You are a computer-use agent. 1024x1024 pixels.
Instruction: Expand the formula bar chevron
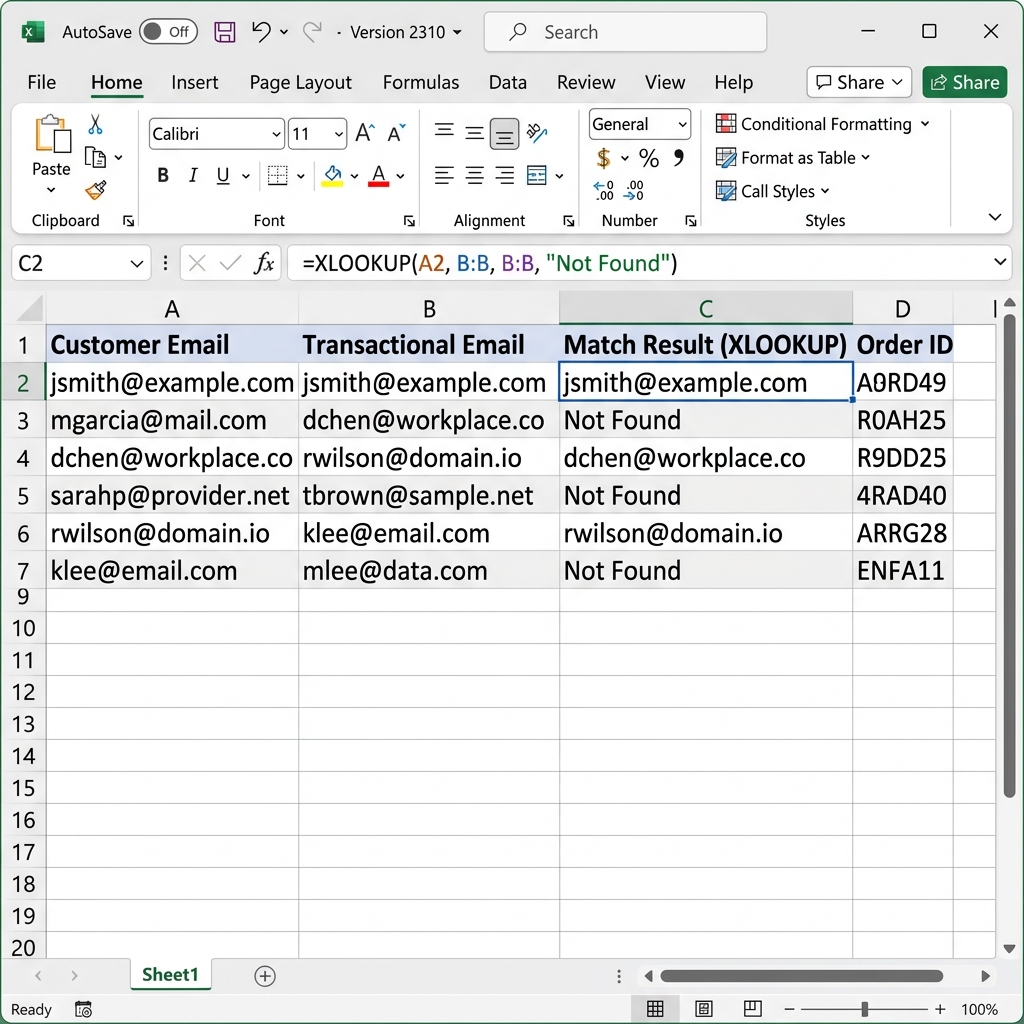click(1000, 262)
